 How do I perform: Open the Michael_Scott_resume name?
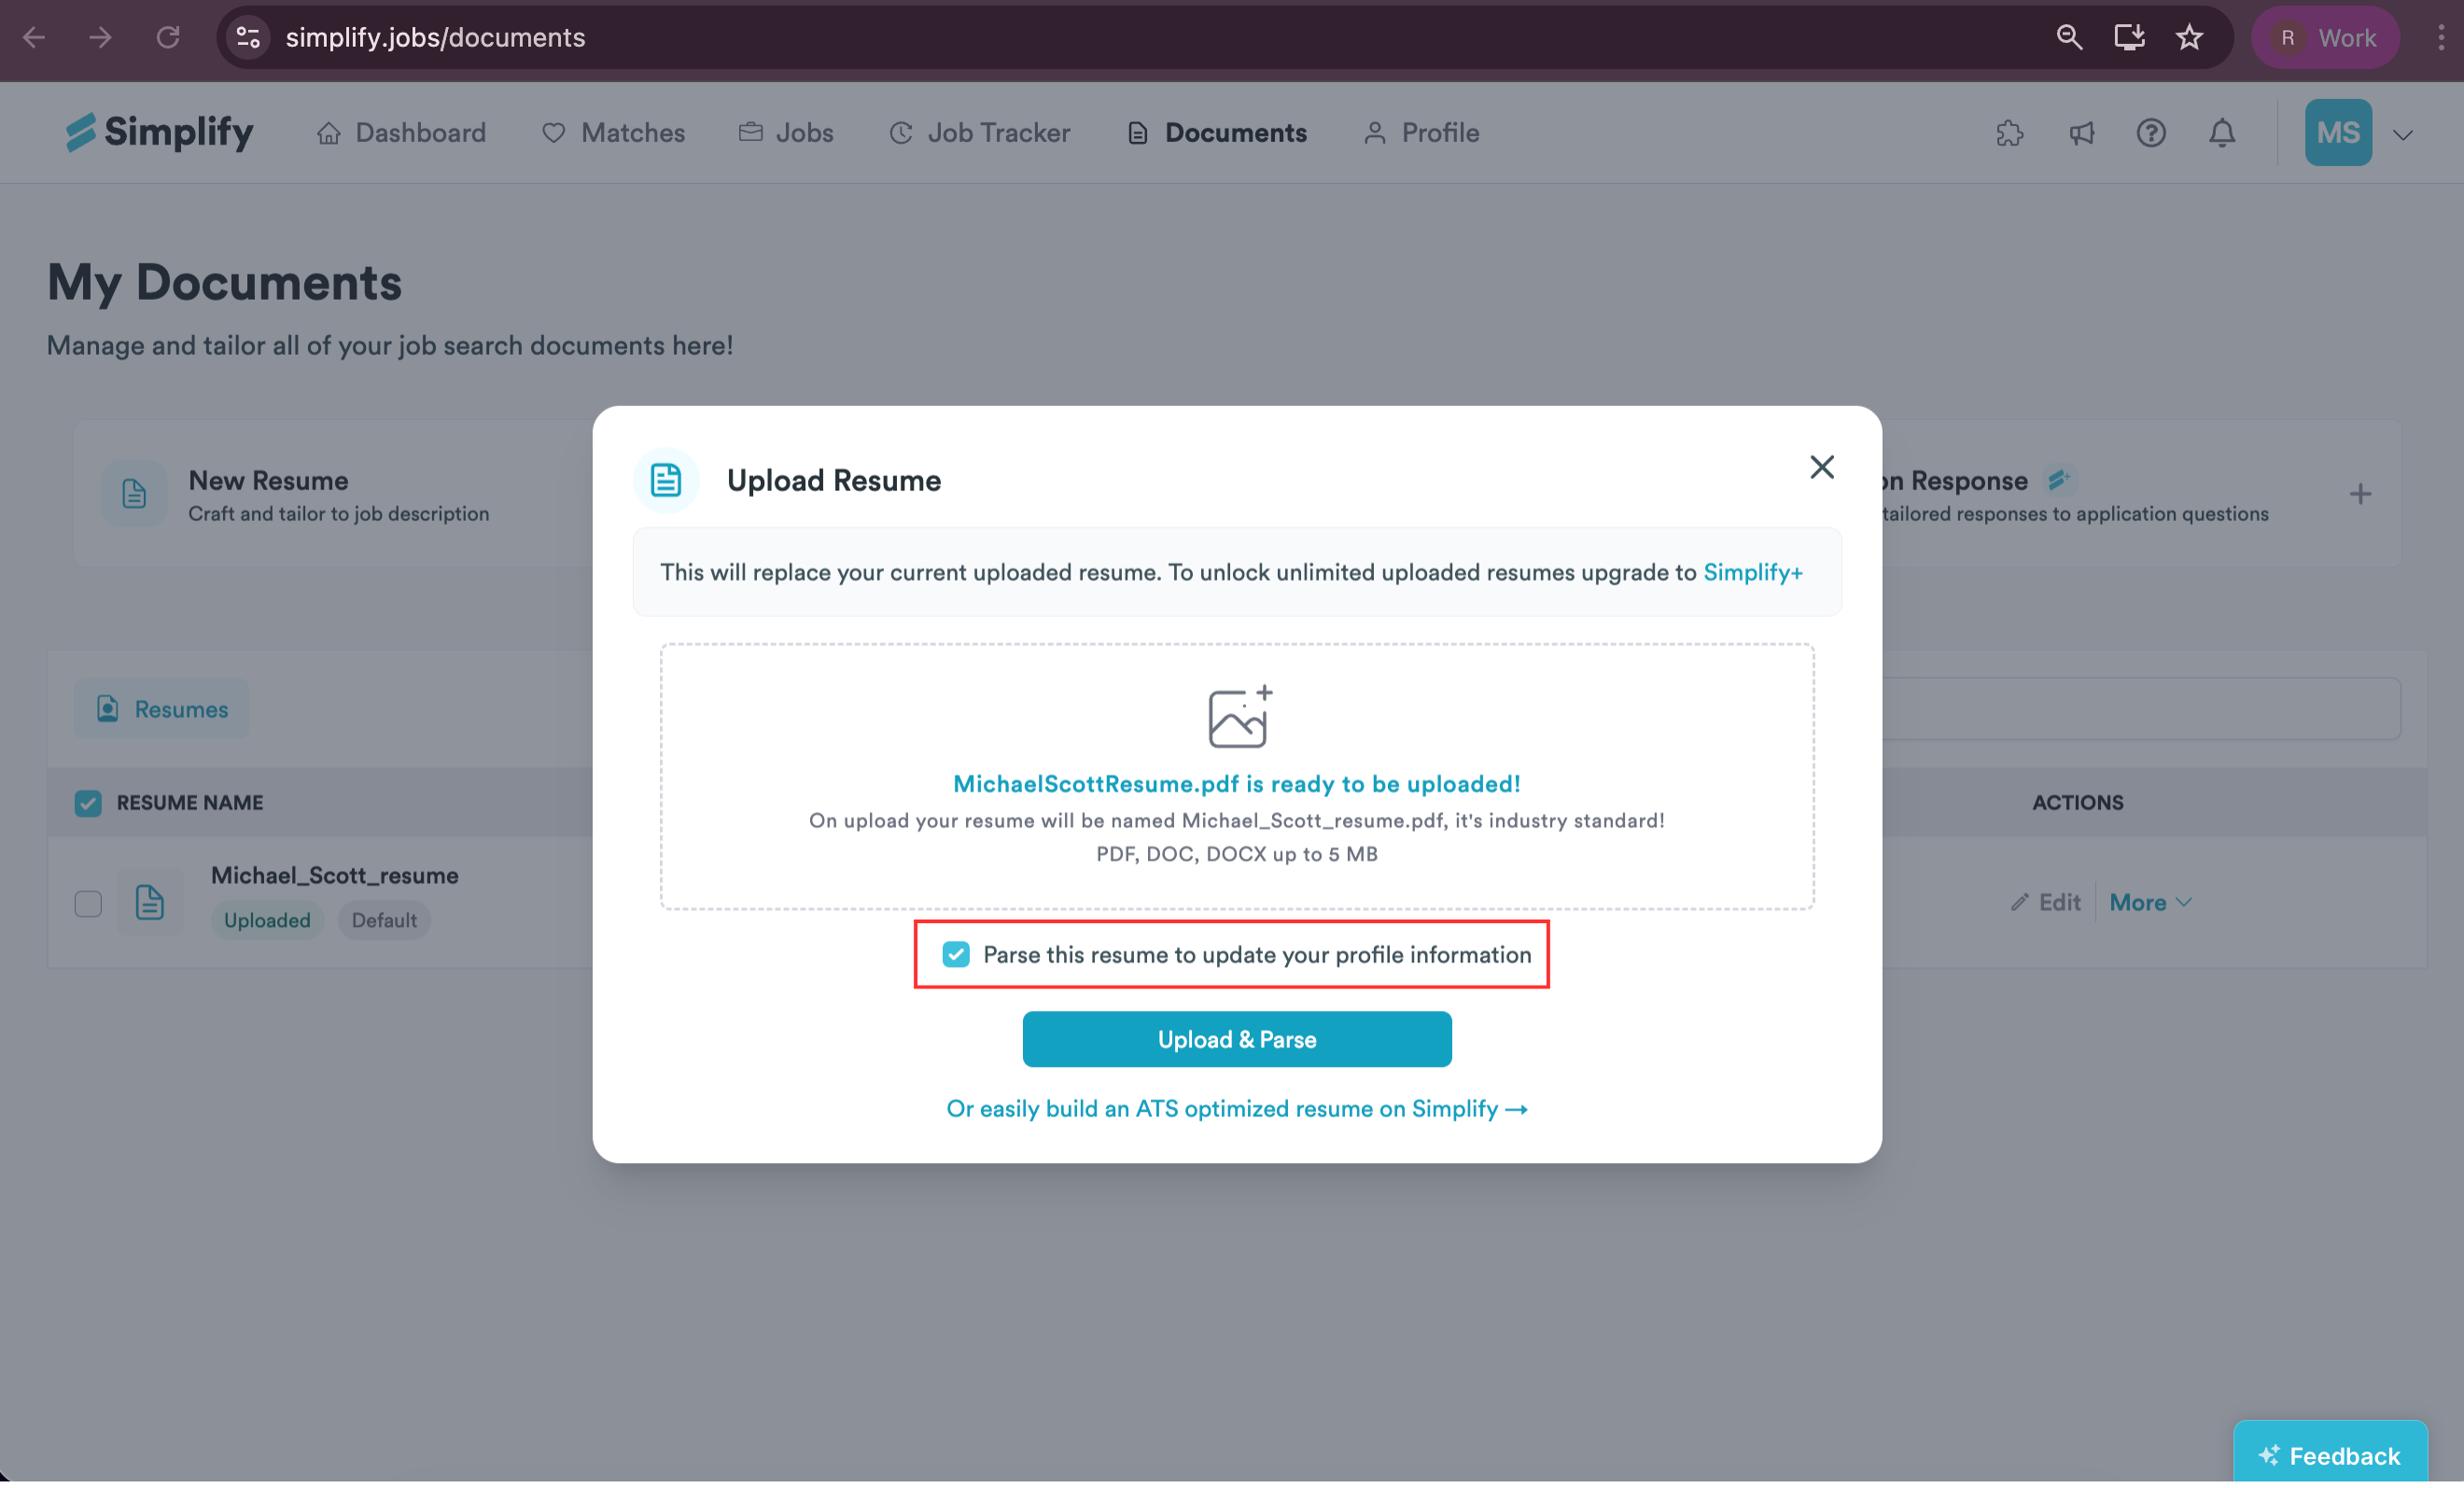click(x=335, y=875)
